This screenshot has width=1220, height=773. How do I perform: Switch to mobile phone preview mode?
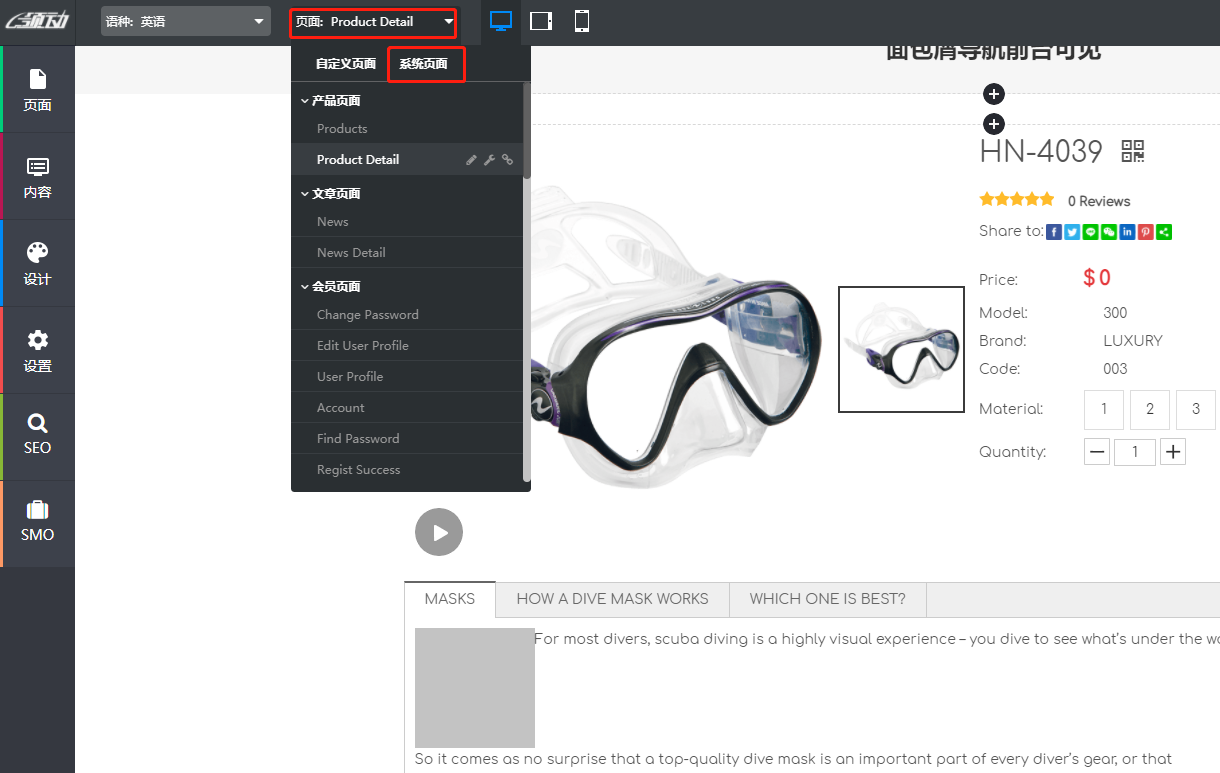582,21
